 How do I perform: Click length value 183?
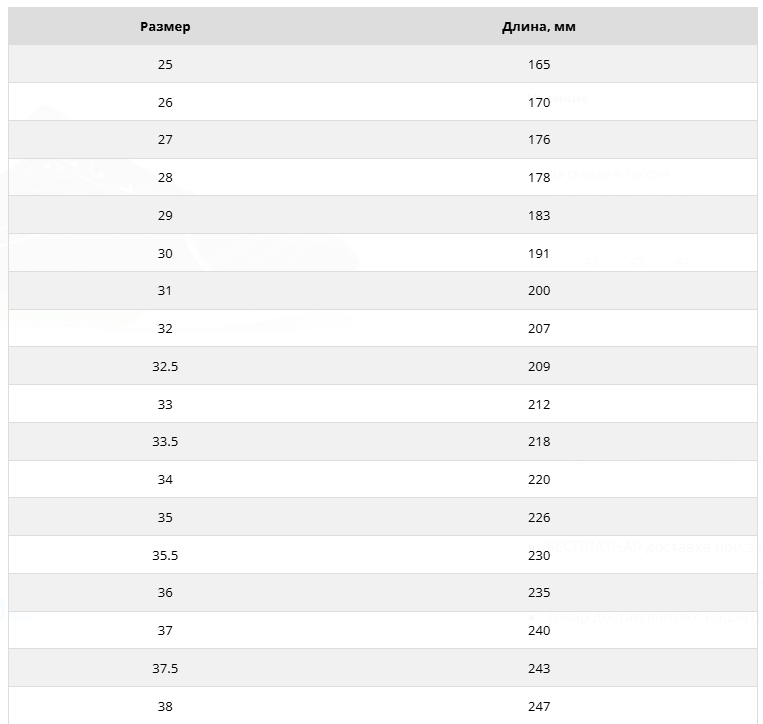(539, 216)
